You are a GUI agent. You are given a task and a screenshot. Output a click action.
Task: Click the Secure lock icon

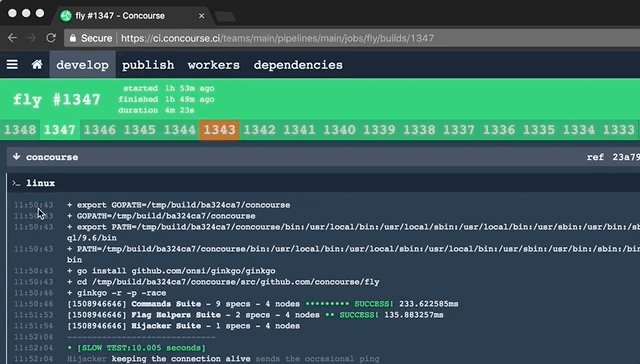click(73, 38)
